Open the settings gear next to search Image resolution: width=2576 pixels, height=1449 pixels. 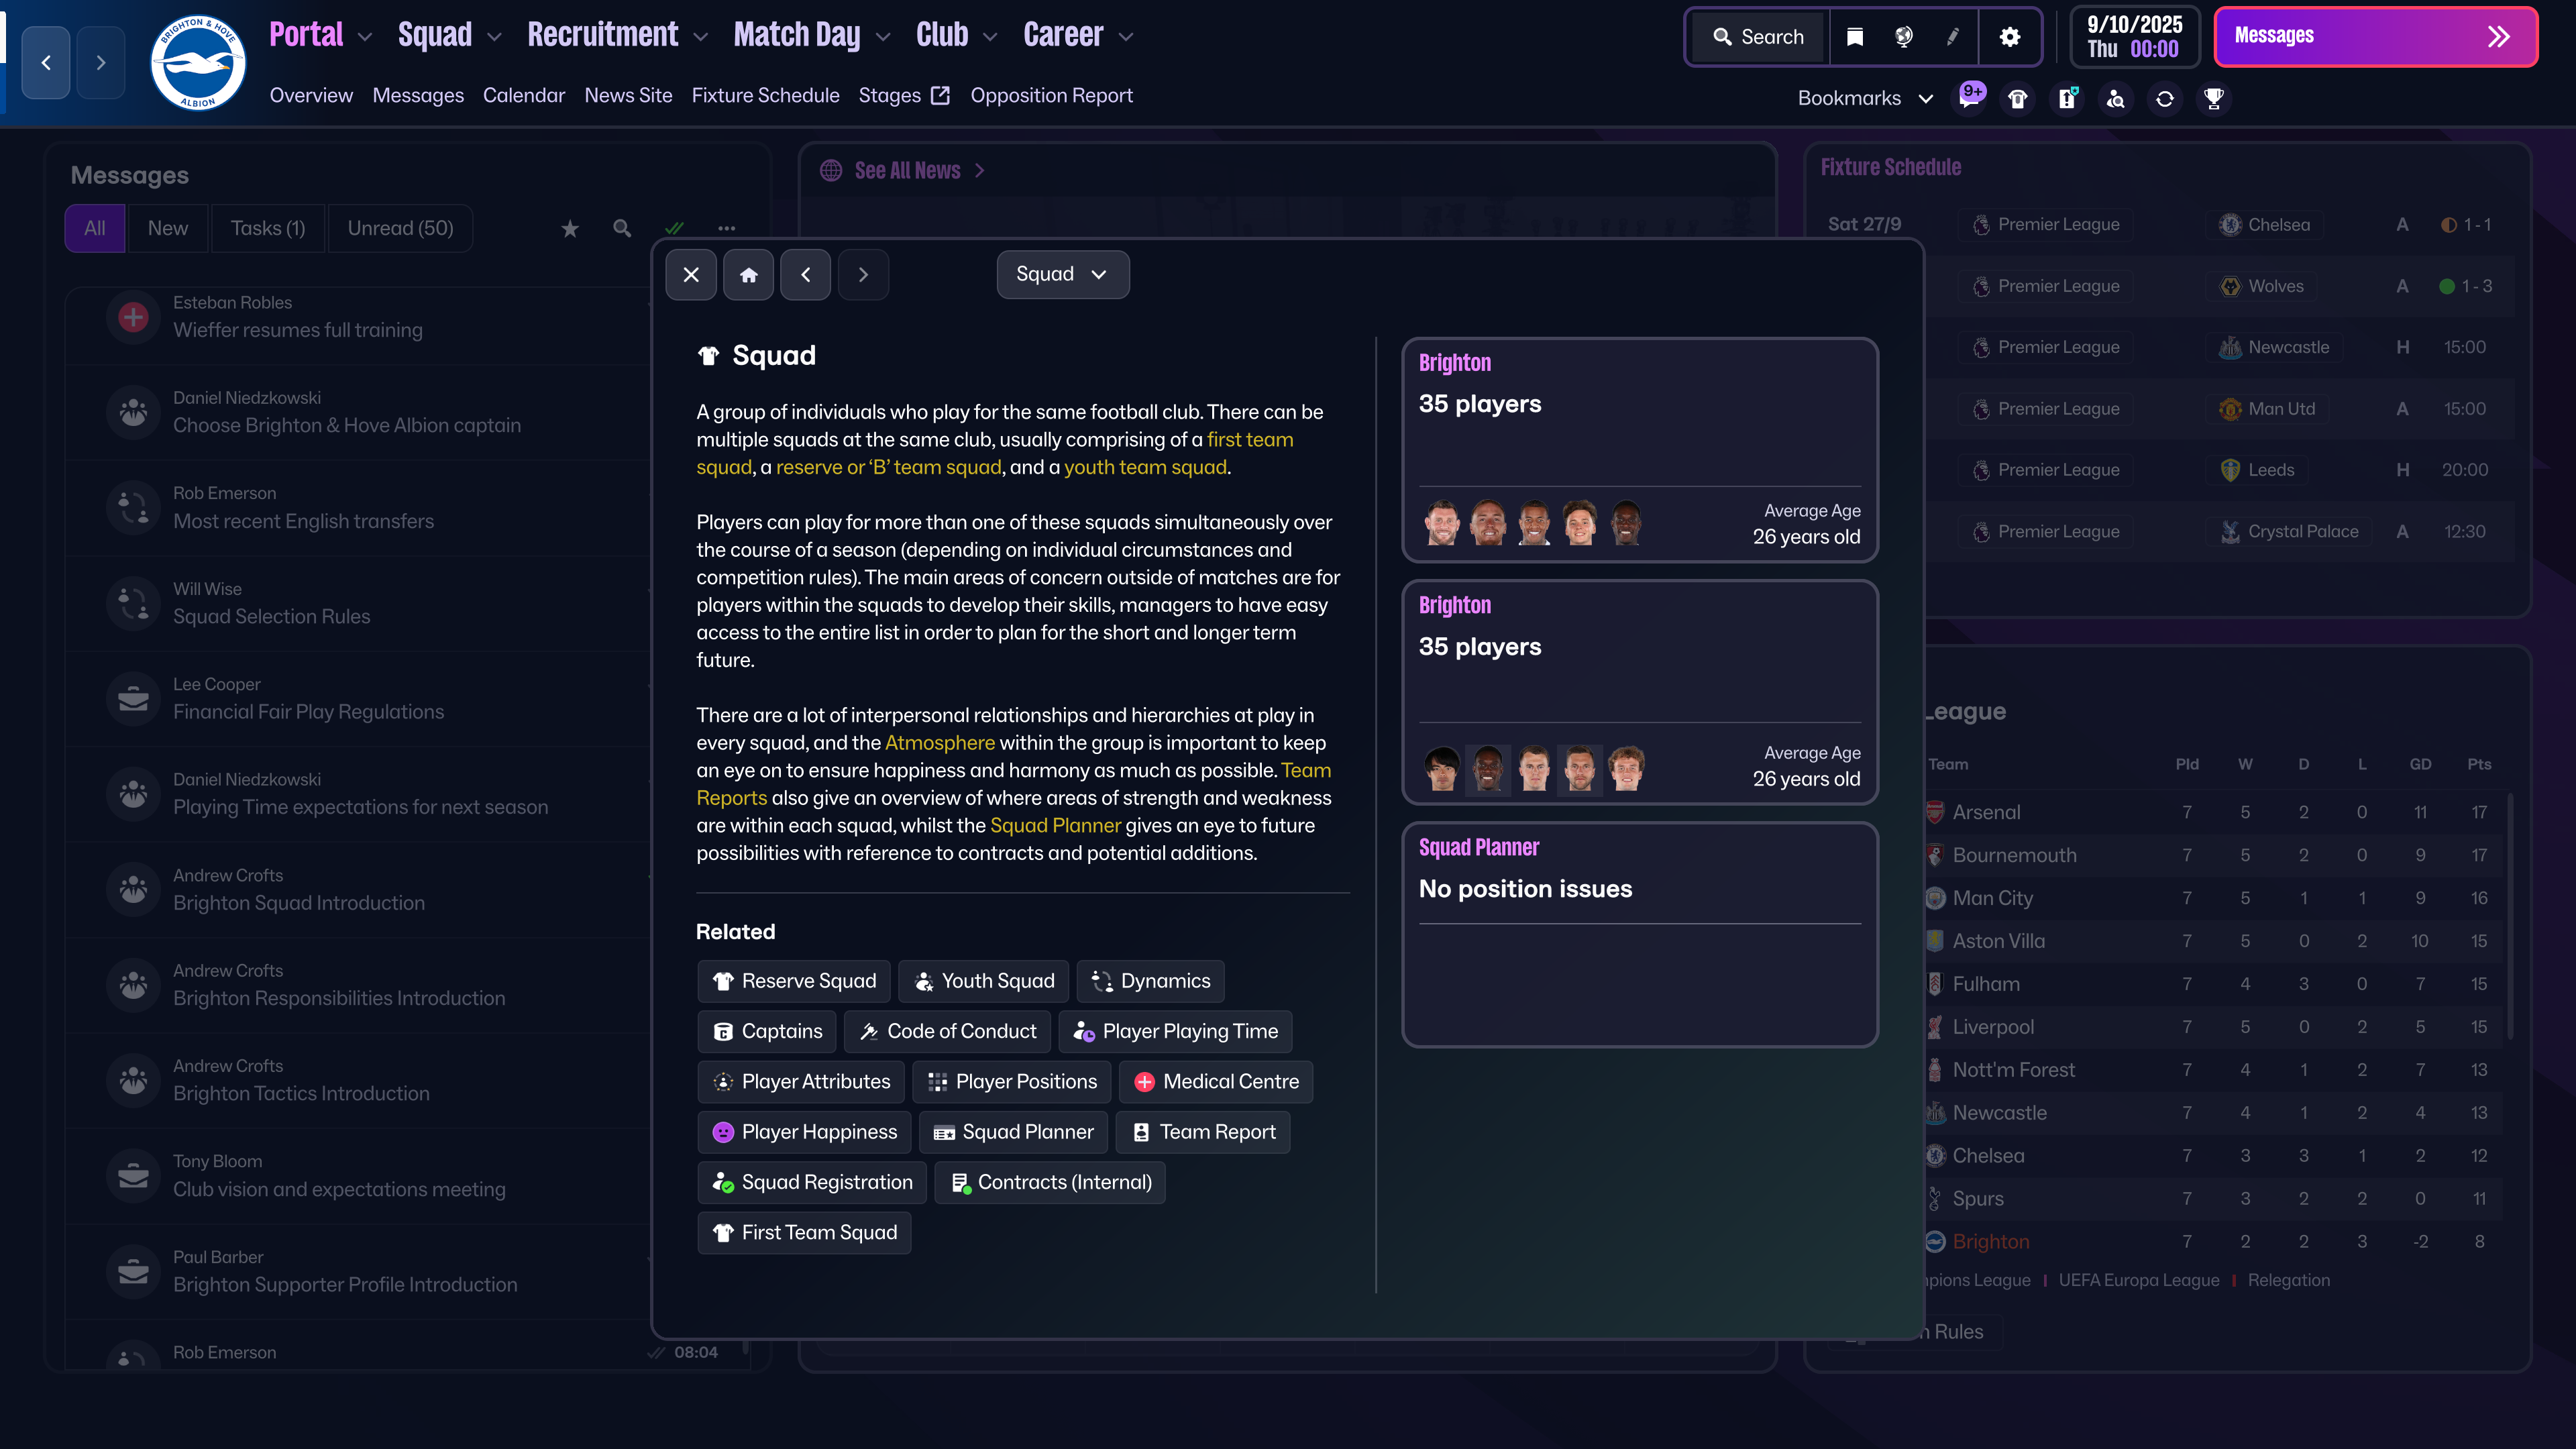click(x=2010, y=36)
